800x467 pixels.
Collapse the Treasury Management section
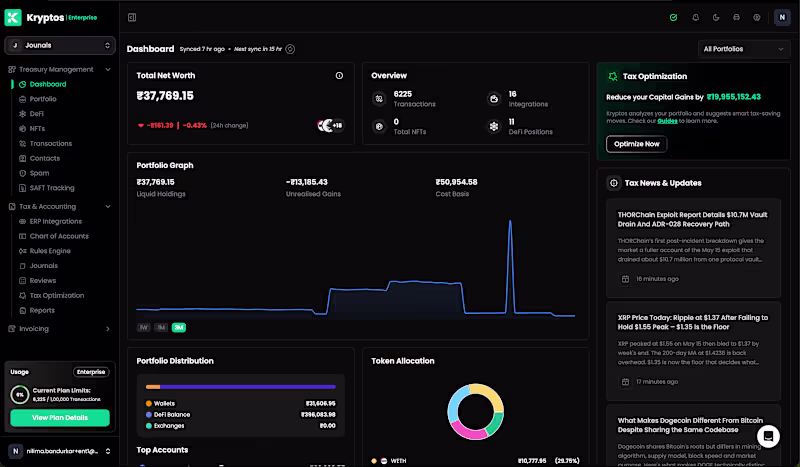[108, 69]
